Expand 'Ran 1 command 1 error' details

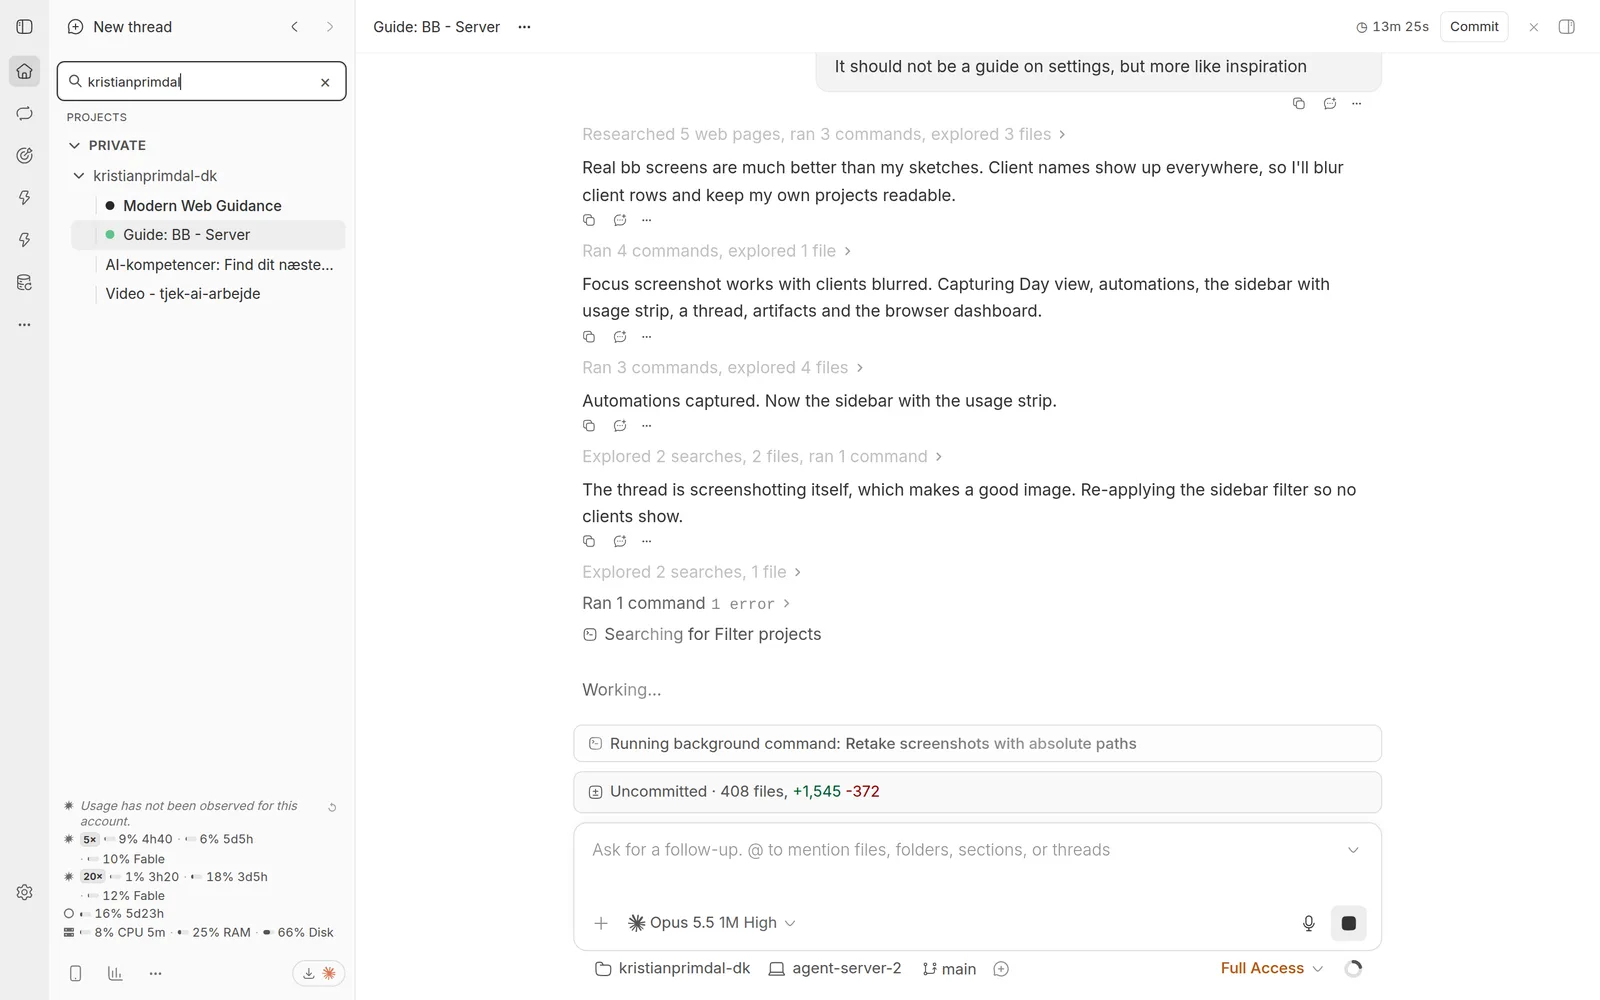pyautogui.click(x=686, y=603)
